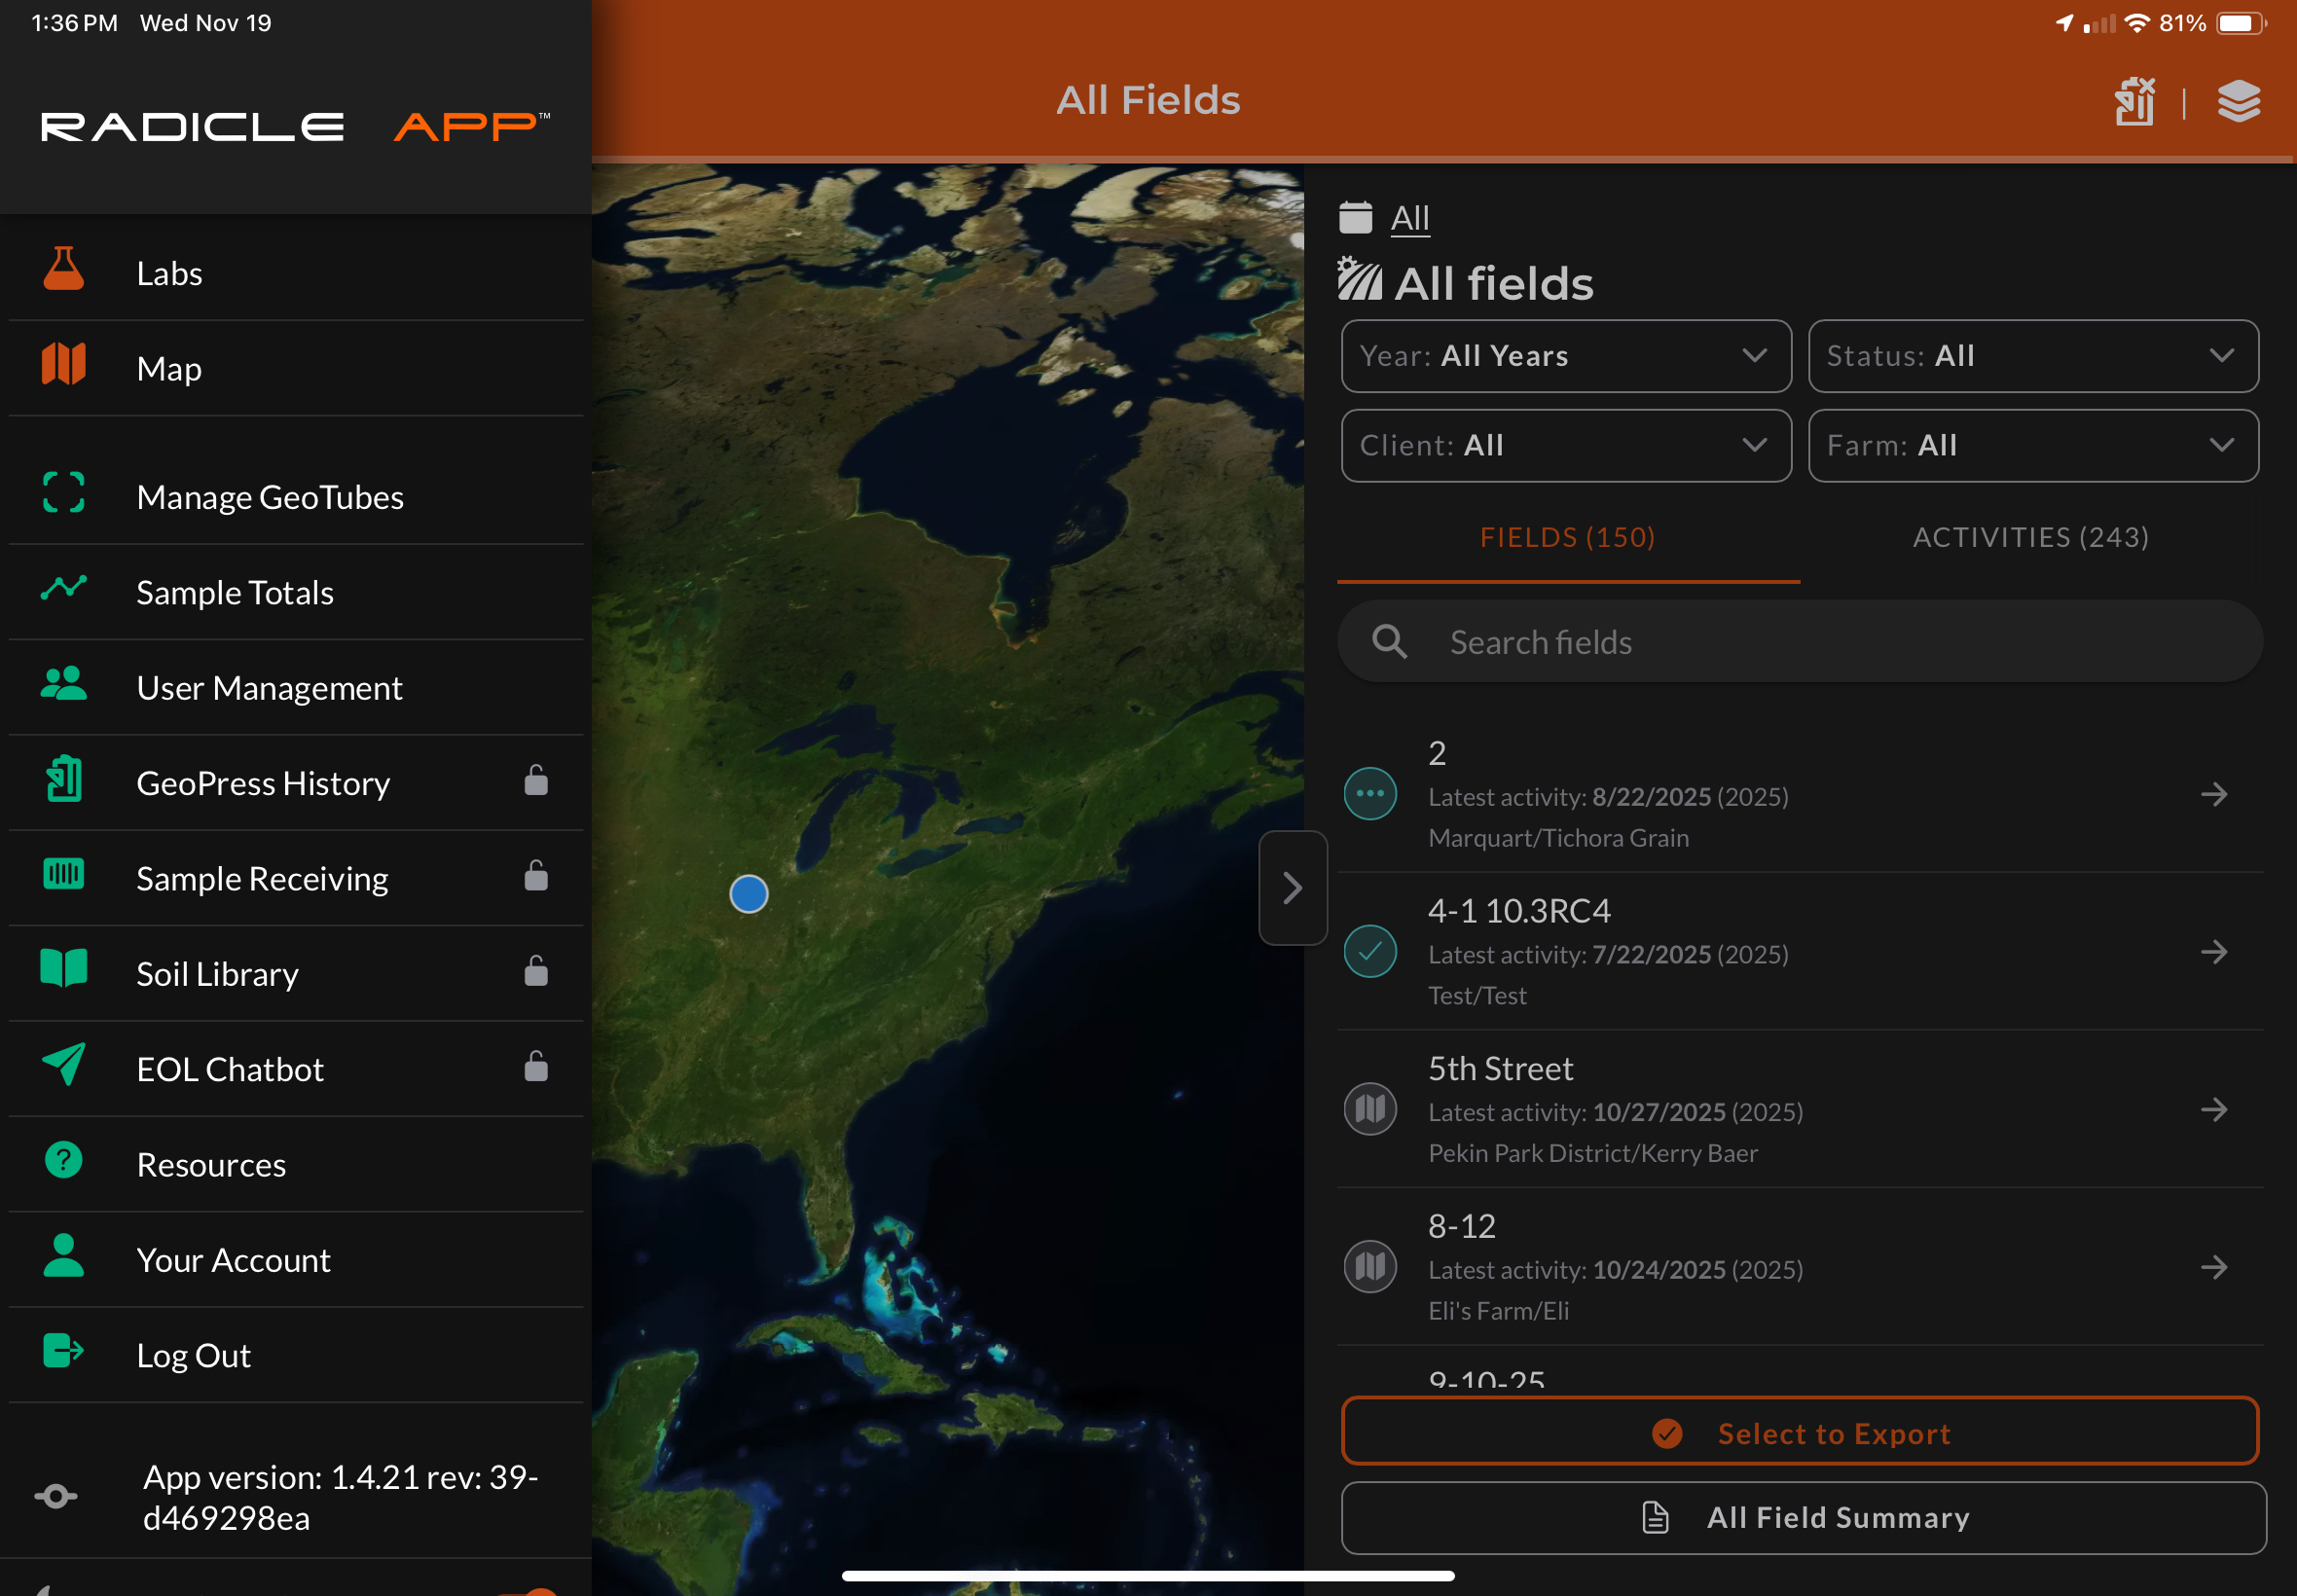Collapse the field panel with chevron handle
Viewport: 2297px width, 1596px height.
pos(1293,888)
